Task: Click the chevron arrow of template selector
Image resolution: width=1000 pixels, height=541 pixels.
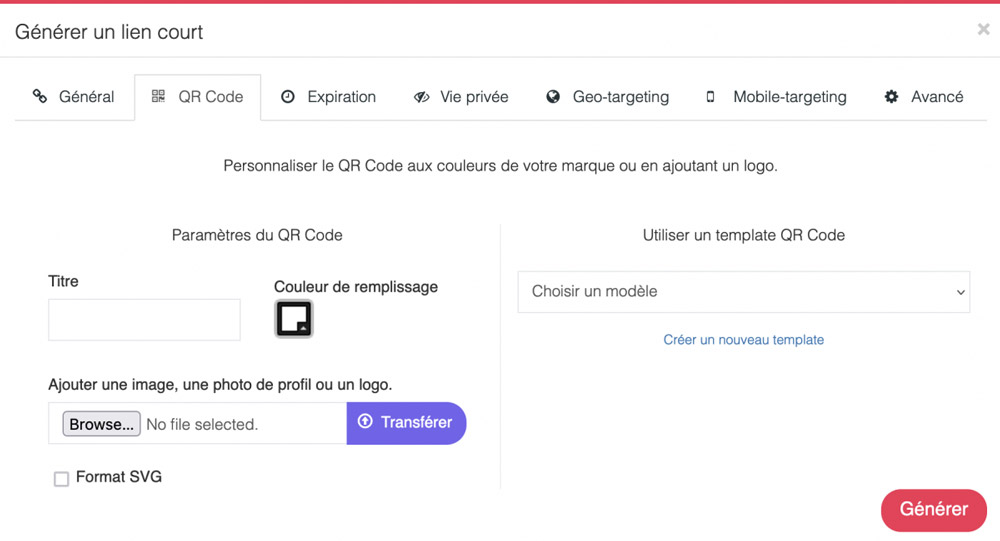Action: (960, 292)
